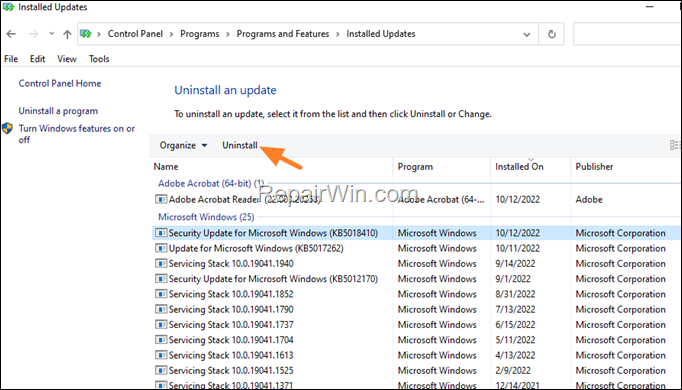Open chevron after Programs and Features breadcrumb

[338, 34]
